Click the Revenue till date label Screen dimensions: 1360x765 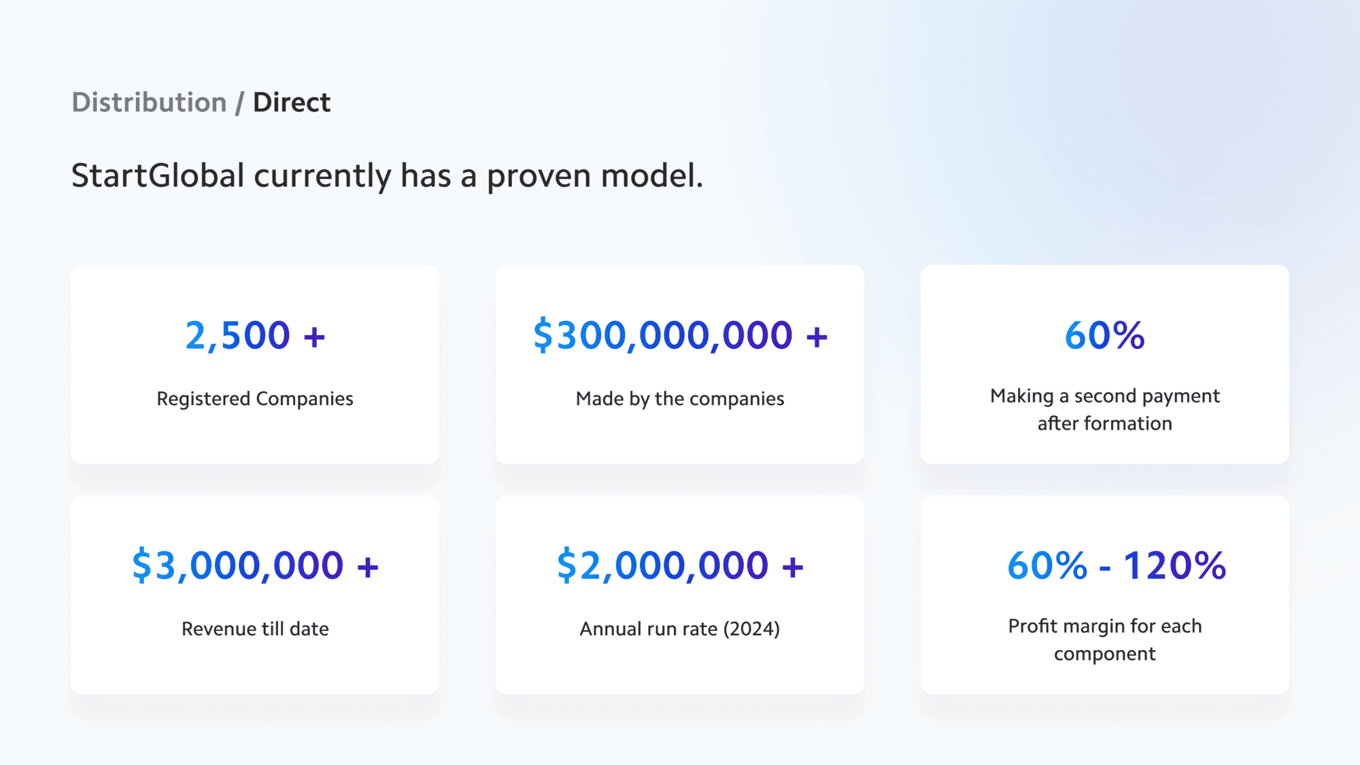[255, 629]
